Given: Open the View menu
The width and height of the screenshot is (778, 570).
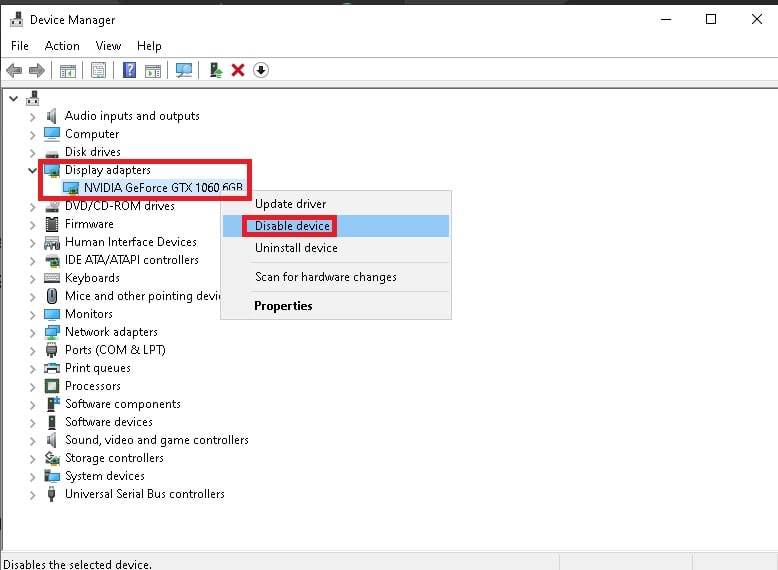Looking at the screenshot, I should tap(108, 46).
